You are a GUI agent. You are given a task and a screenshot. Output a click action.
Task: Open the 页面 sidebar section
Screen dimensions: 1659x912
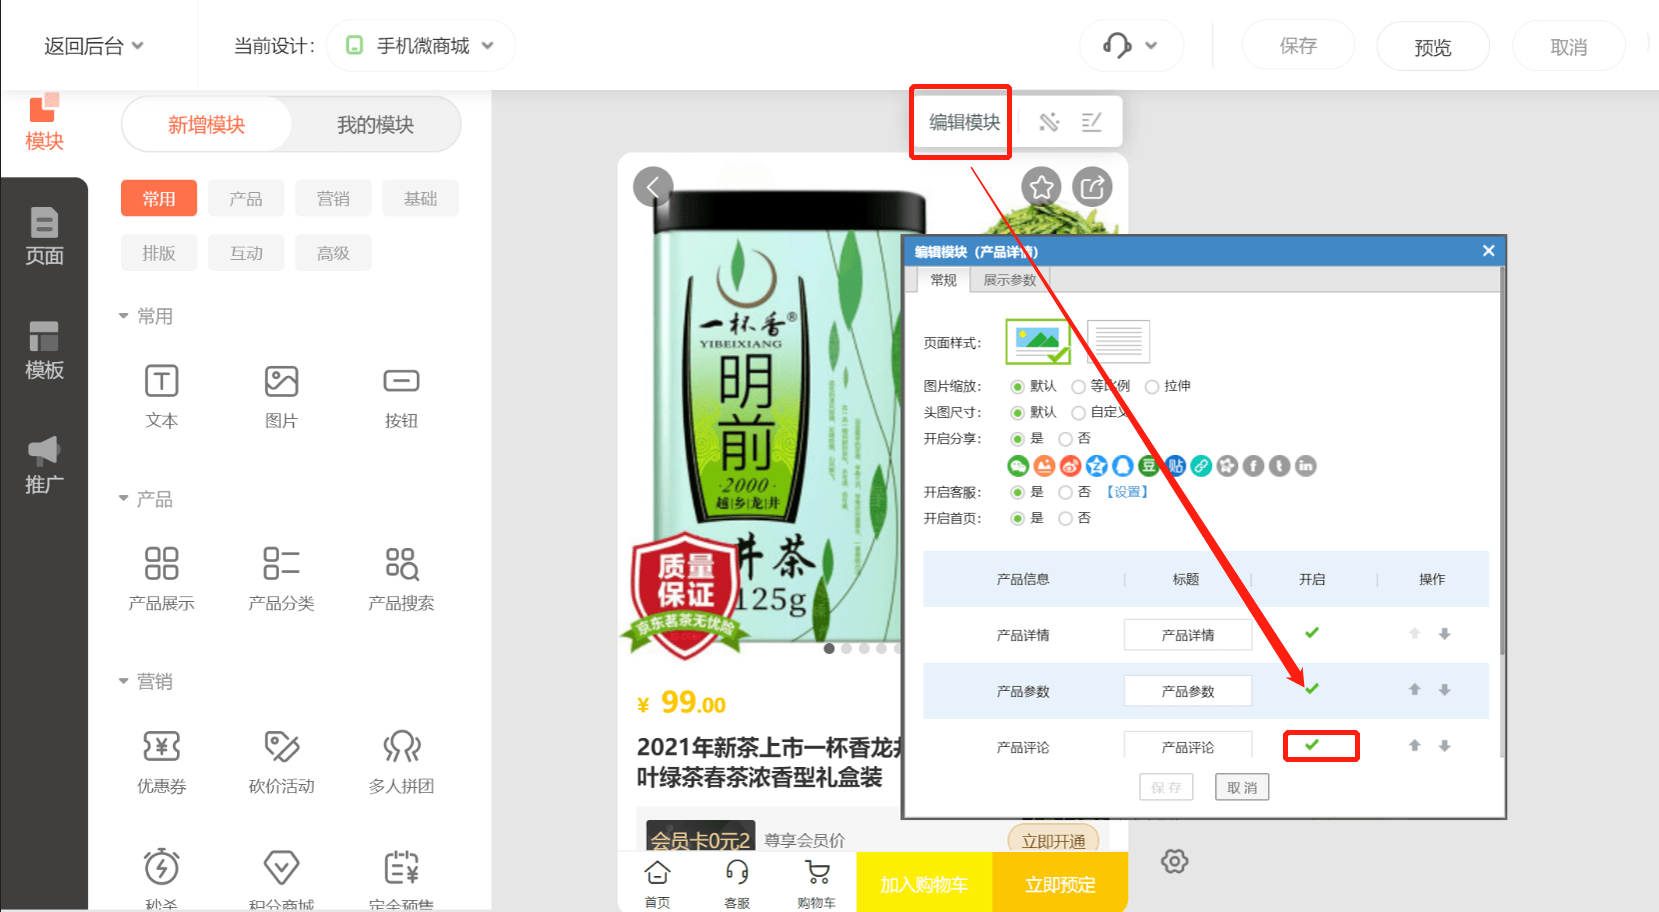(44, 236)
